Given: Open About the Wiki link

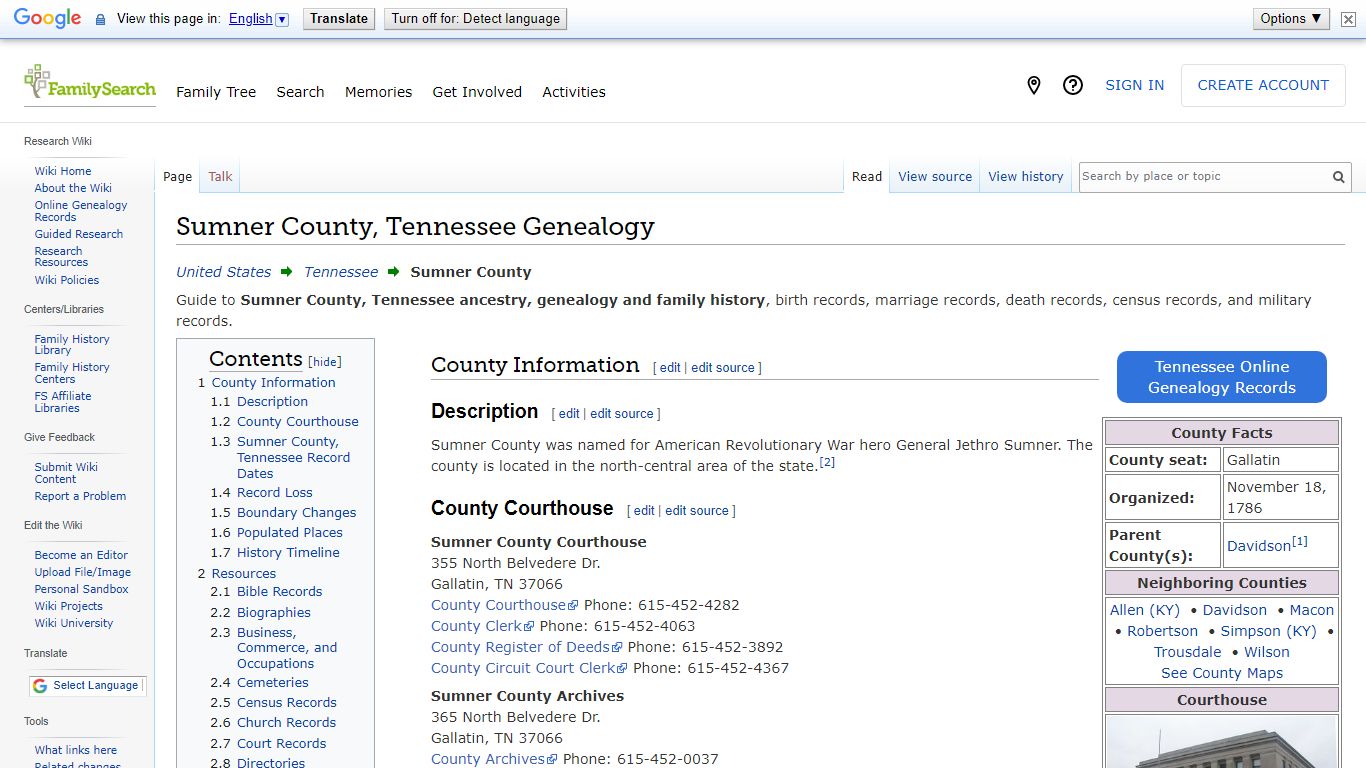Looking at the screenshot, I should pos(73,188).
